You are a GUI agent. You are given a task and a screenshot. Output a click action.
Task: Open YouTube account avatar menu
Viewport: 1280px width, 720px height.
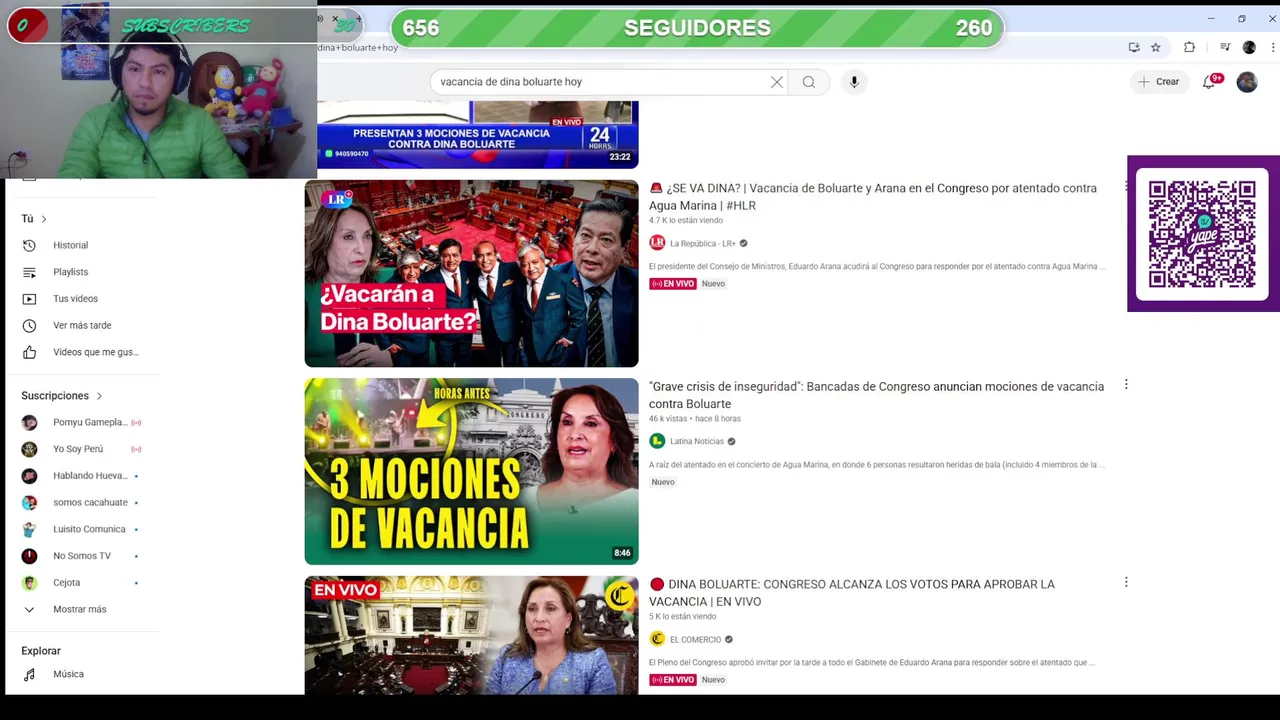pos(1247,82)
